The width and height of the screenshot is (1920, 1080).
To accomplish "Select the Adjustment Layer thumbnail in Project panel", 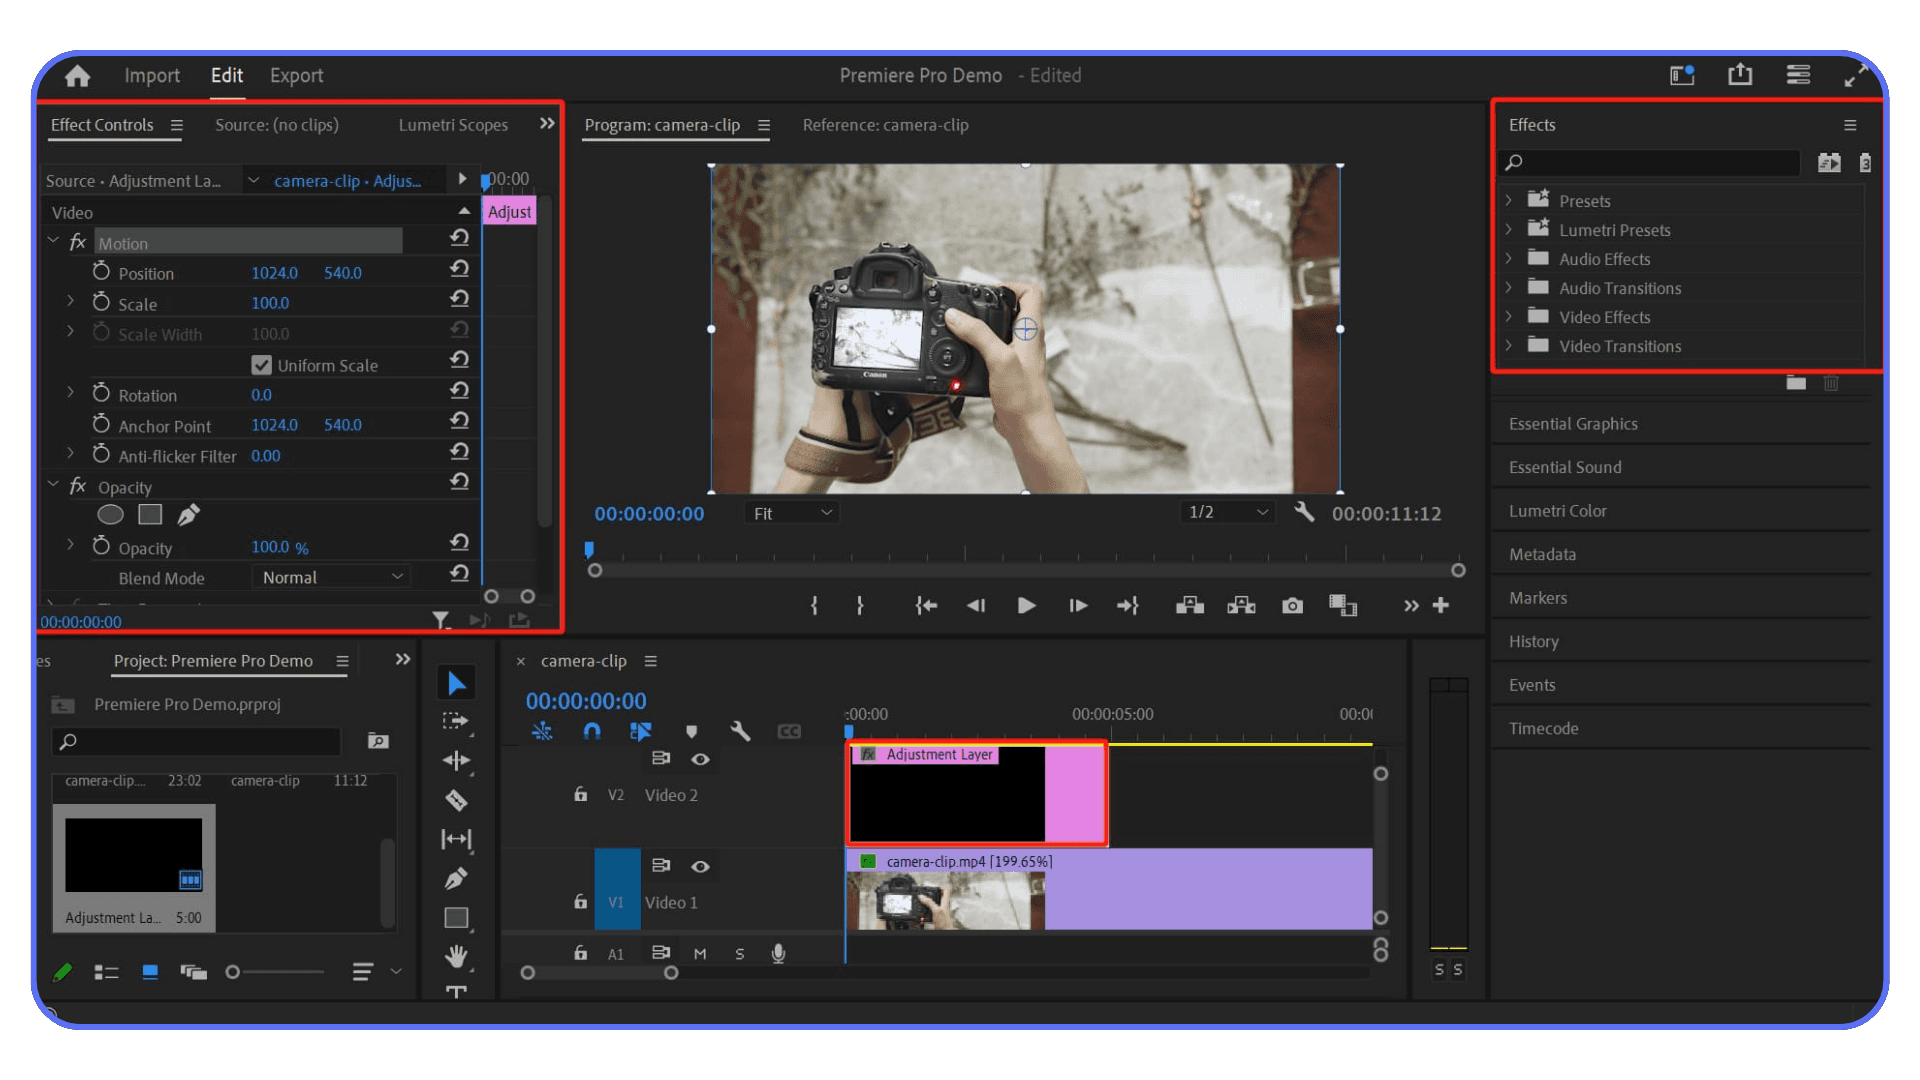I will pyautogui.click(x=133, y=854).
